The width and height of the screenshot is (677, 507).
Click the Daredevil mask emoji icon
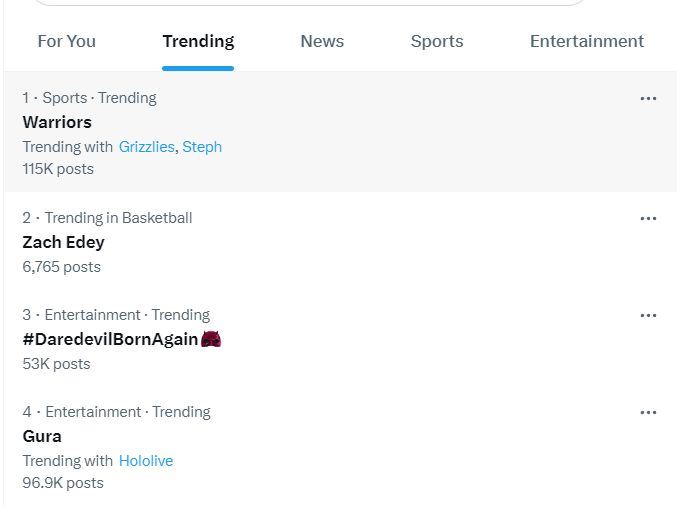211,339
